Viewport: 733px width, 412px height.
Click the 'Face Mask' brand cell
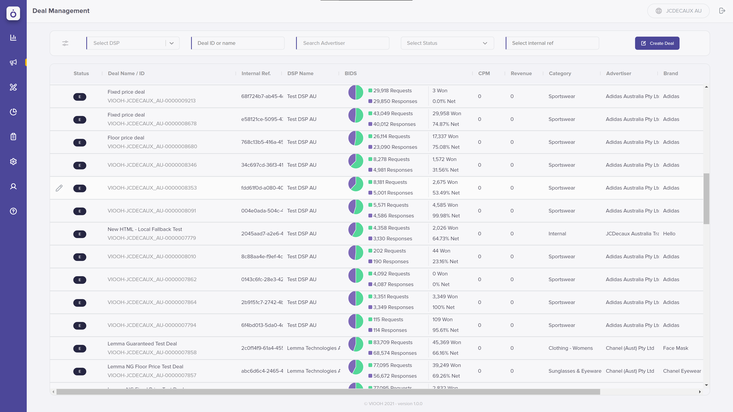pos(675,348)
